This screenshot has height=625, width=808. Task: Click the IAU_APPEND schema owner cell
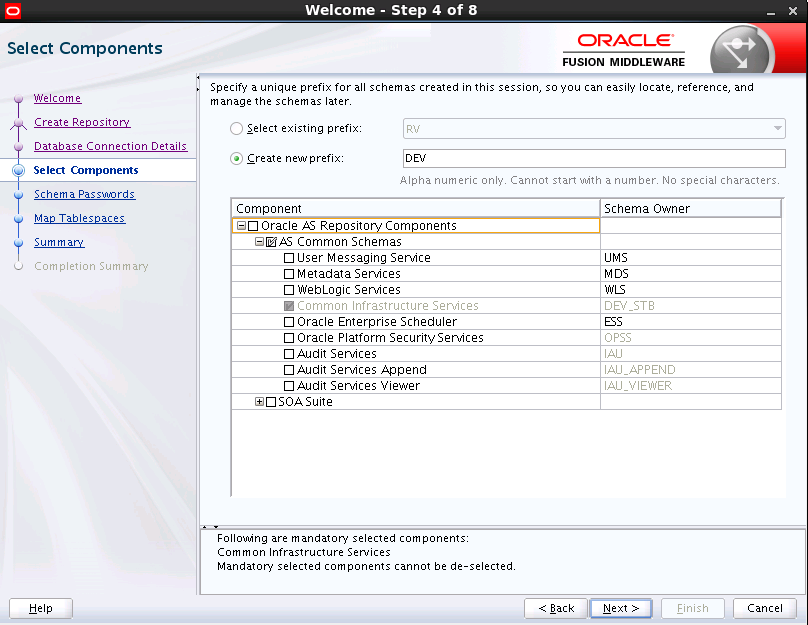(x=691, y=369)
